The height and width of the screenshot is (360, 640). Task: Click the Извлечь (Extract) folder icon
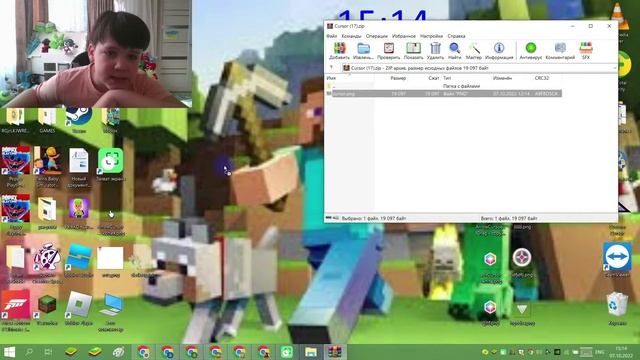pyautogui.click(x=363, y=51)
